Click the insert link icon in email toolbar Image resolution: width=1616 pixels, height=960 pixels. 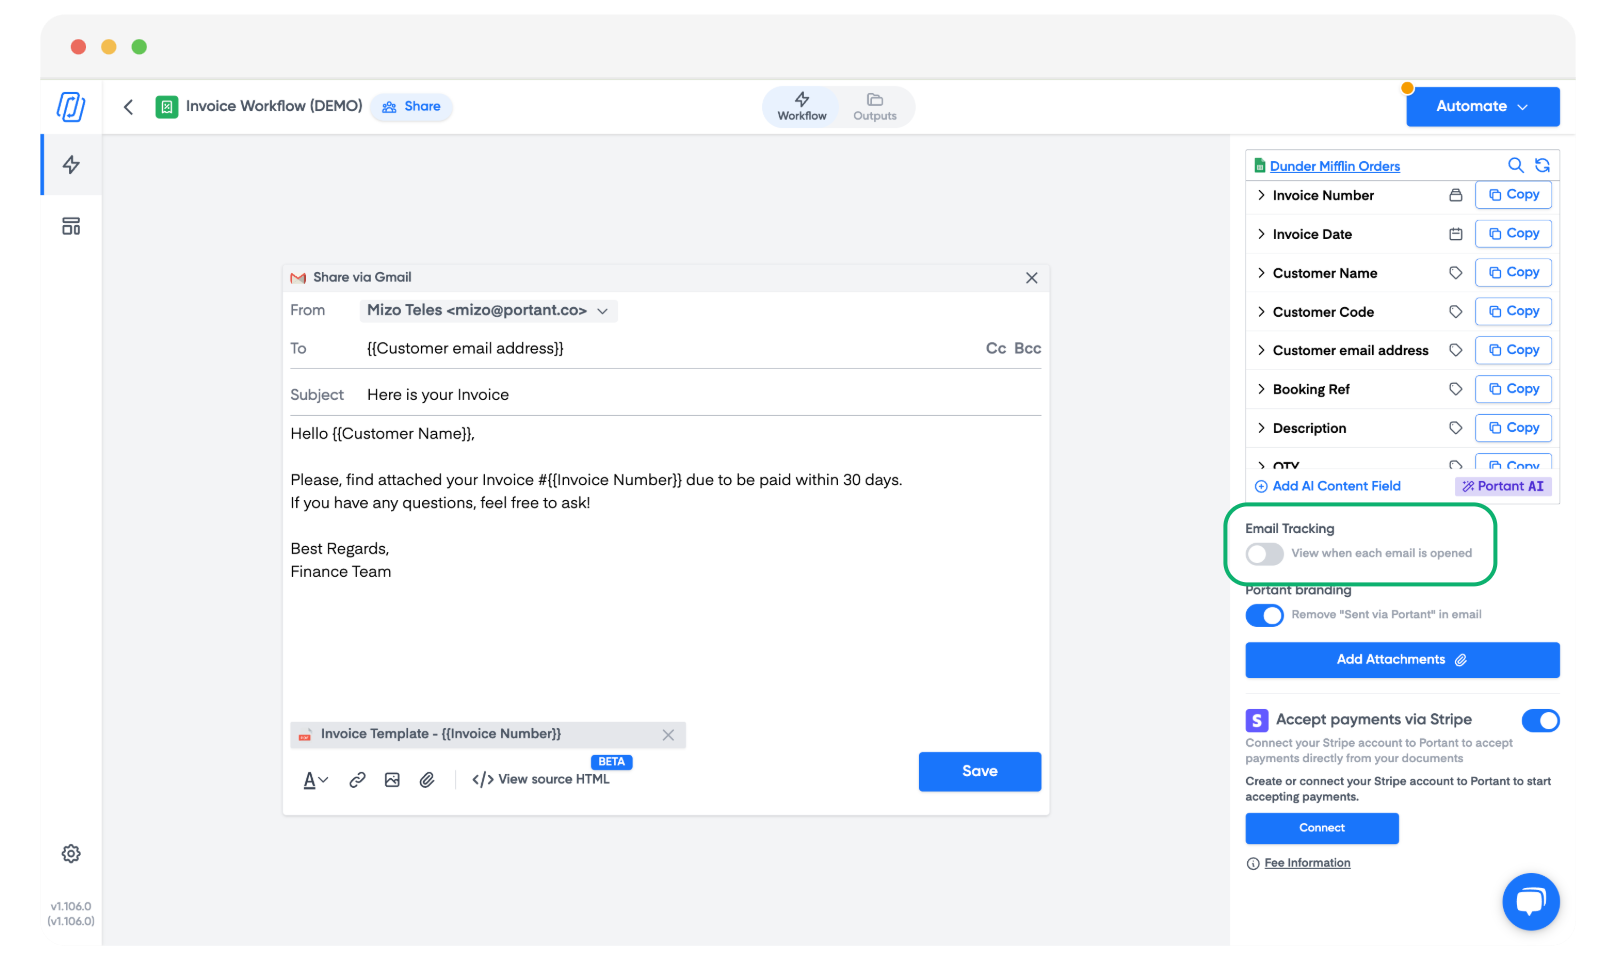click(357, 780)
